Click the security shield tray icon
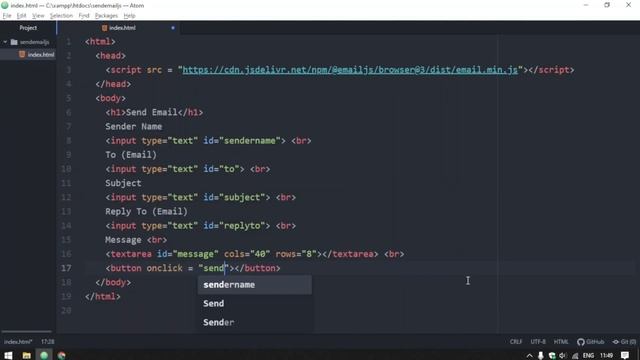The height and width of the screenshot is (360, 640). pos(552,356)
